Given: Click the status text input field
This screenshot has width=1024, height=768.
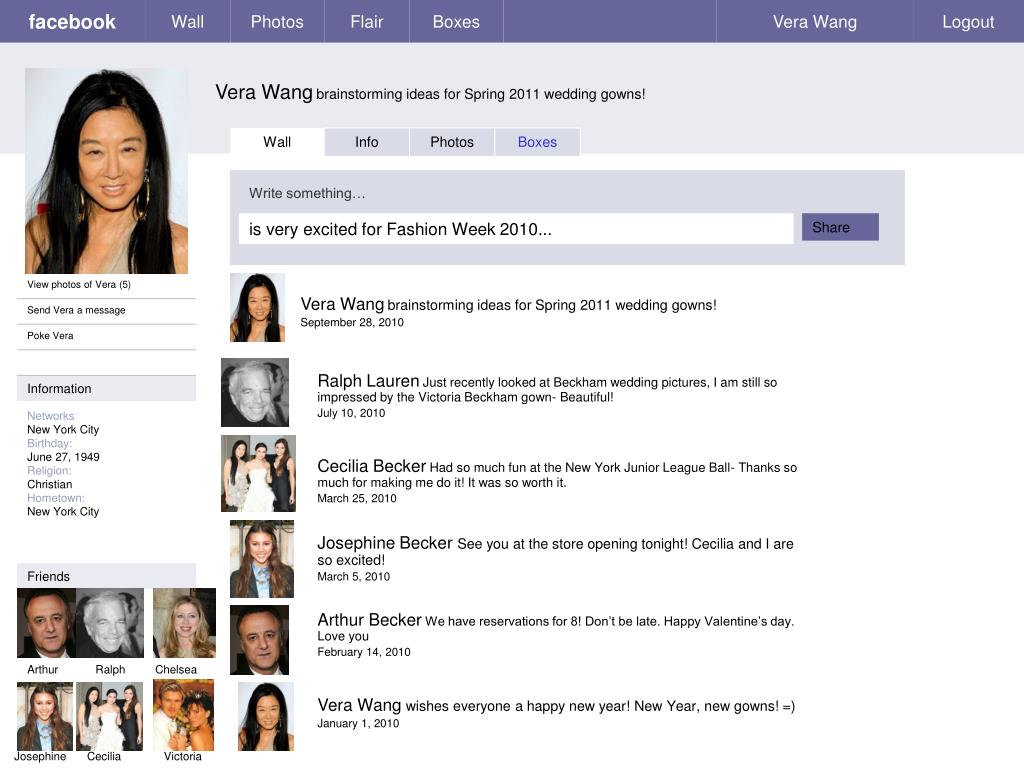Looking at the screenshot, I should click(x=516, y=229).
